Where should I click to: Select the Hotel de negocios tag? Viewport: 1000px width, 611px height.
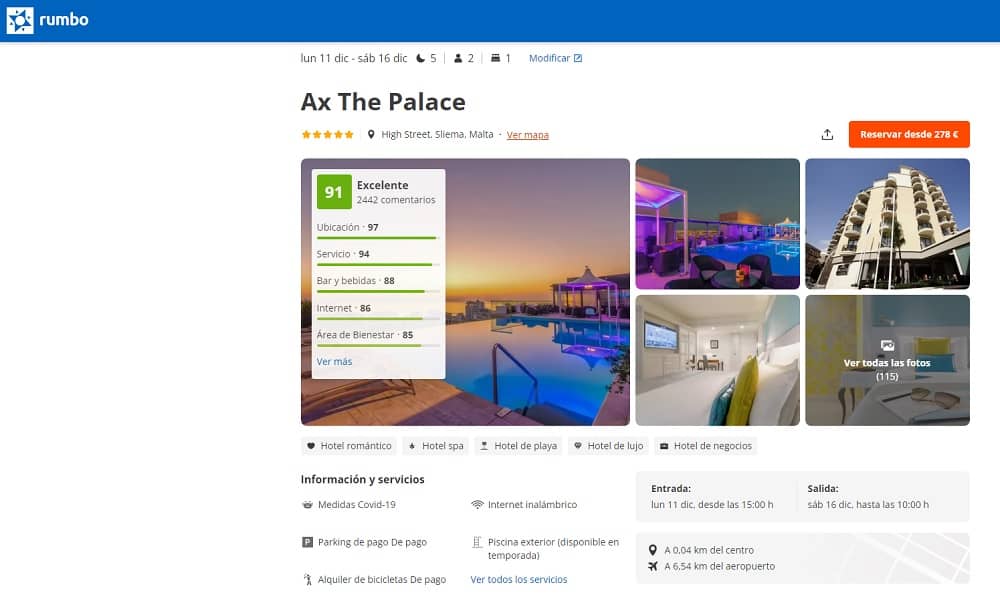pos(705,446)
